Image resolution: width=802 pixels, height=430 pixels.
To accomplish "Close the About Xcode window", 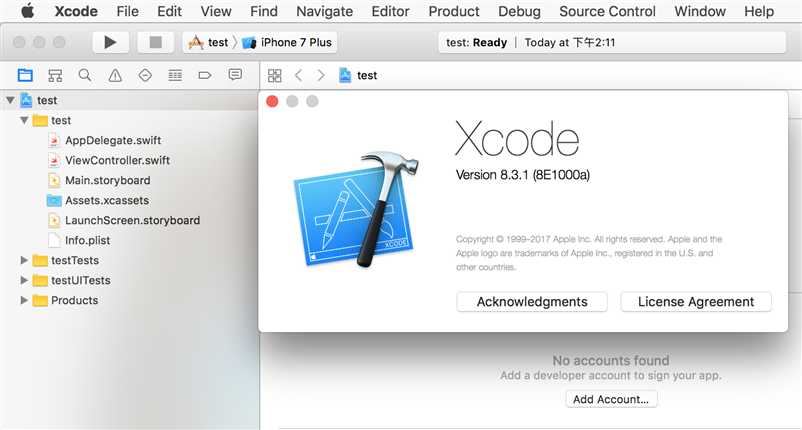I will tap(272, 101).
